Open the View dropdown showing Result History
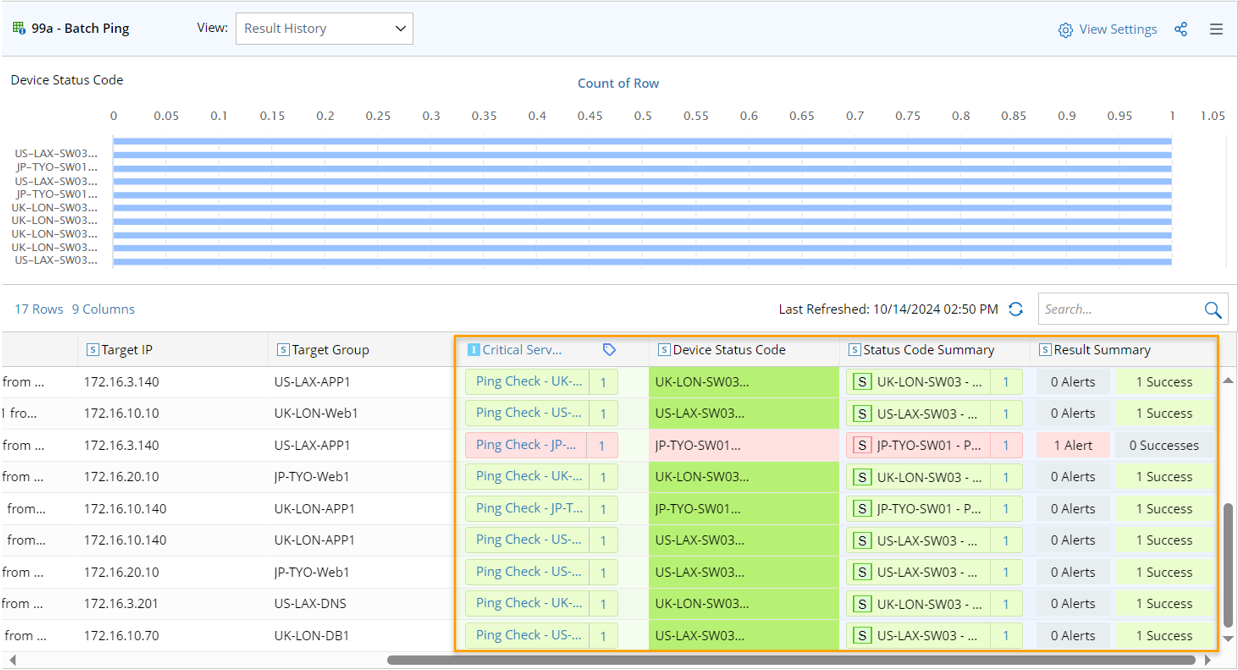The width and height of the screenshot is (1238, 670). point(324,28)
